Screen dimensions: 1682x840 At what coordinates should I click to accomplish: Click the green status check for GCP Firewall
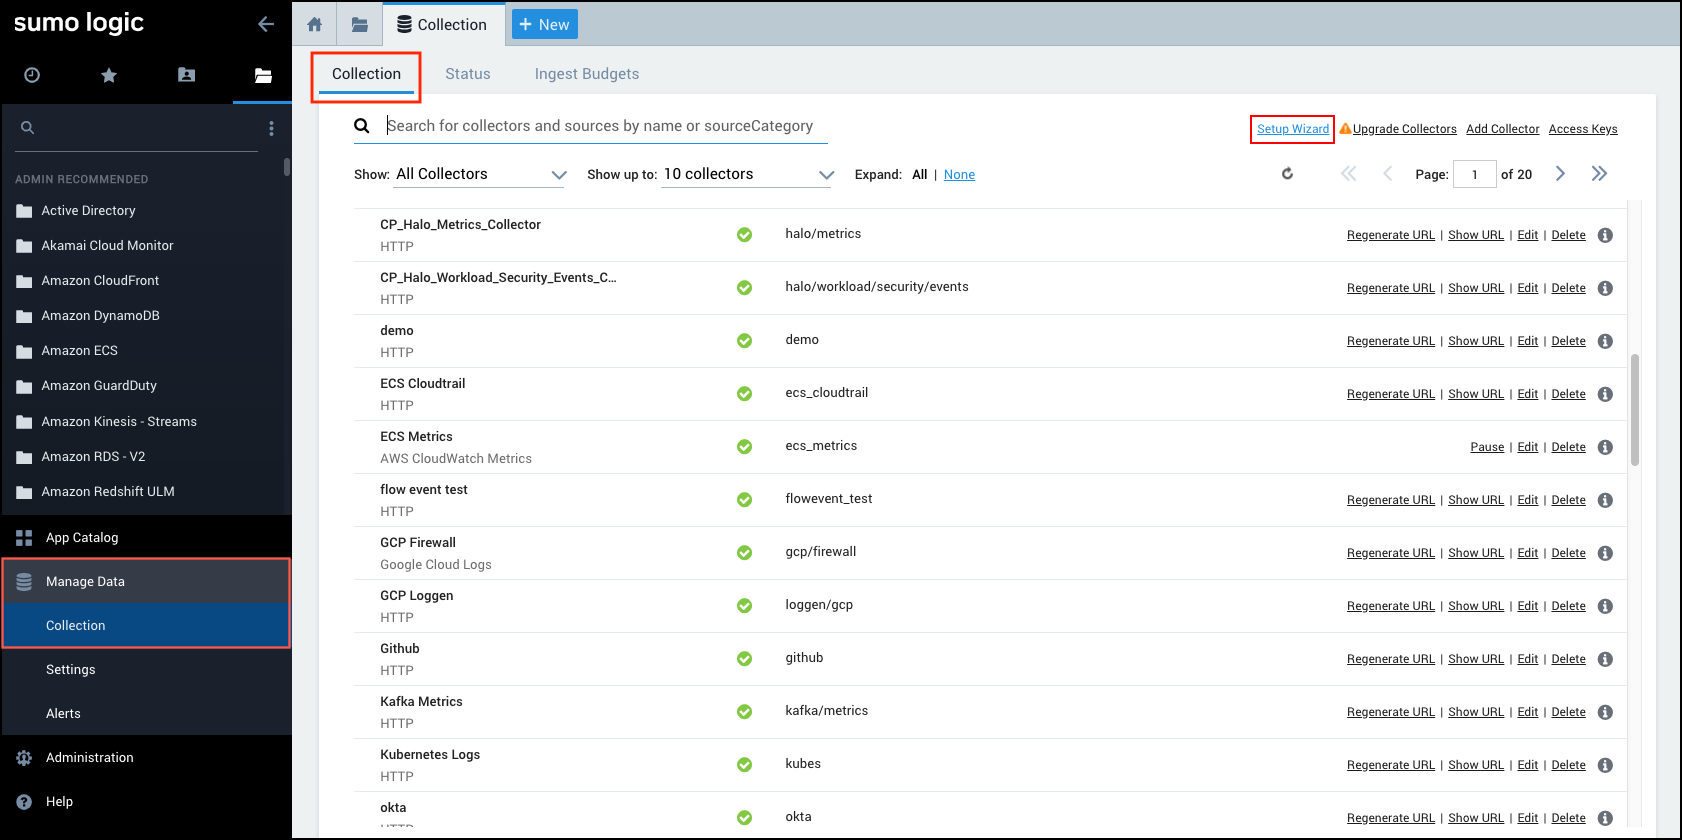coord(744,552)
